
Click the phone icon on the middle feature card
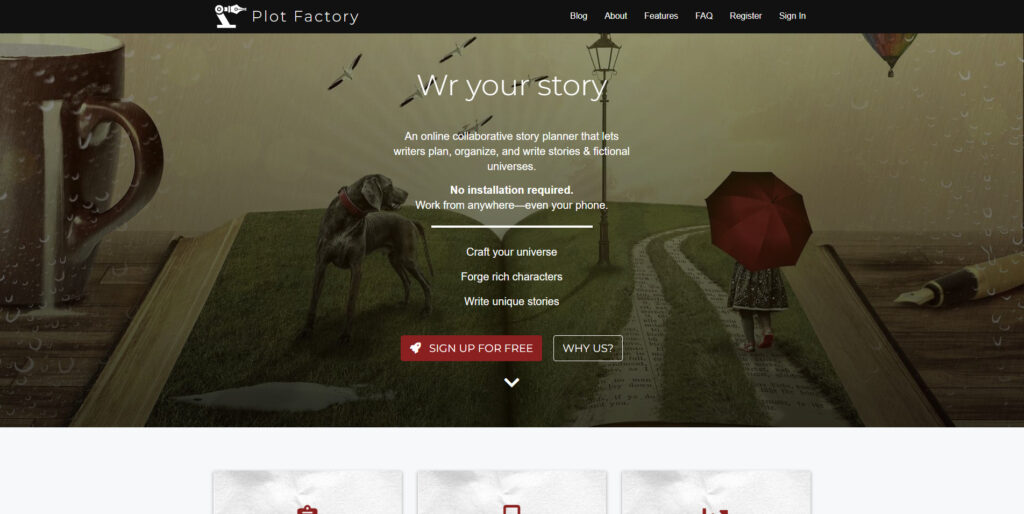[511, 510]
